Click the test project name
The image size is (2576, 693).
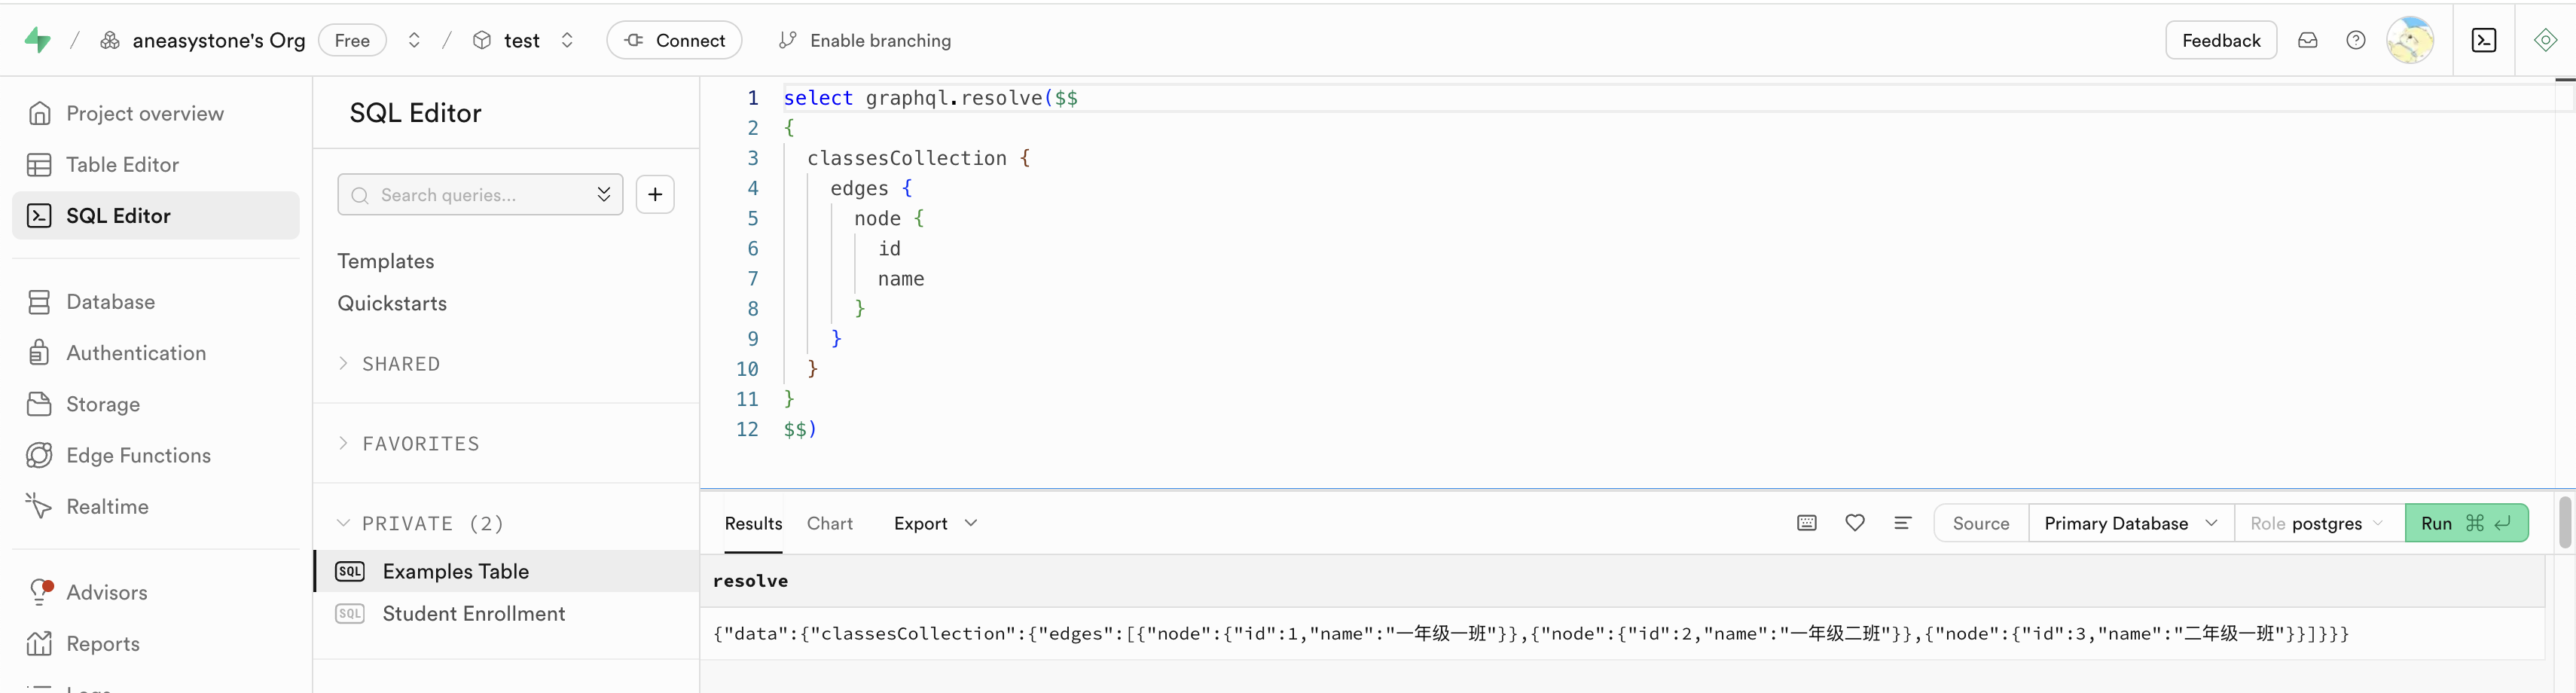(521, 40)
